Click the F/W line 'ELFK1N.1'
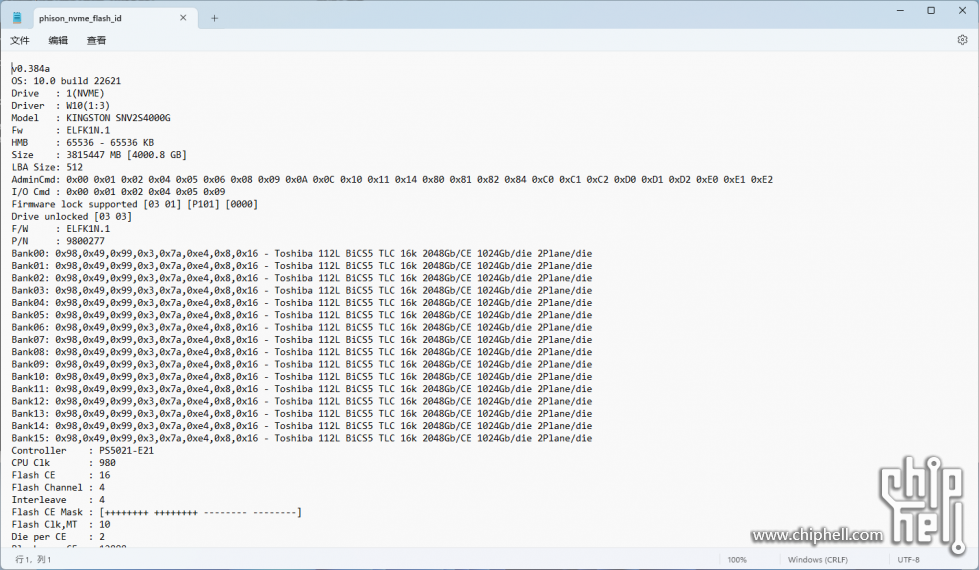This screenshot has width=979, height=570. tap(61, 228)
